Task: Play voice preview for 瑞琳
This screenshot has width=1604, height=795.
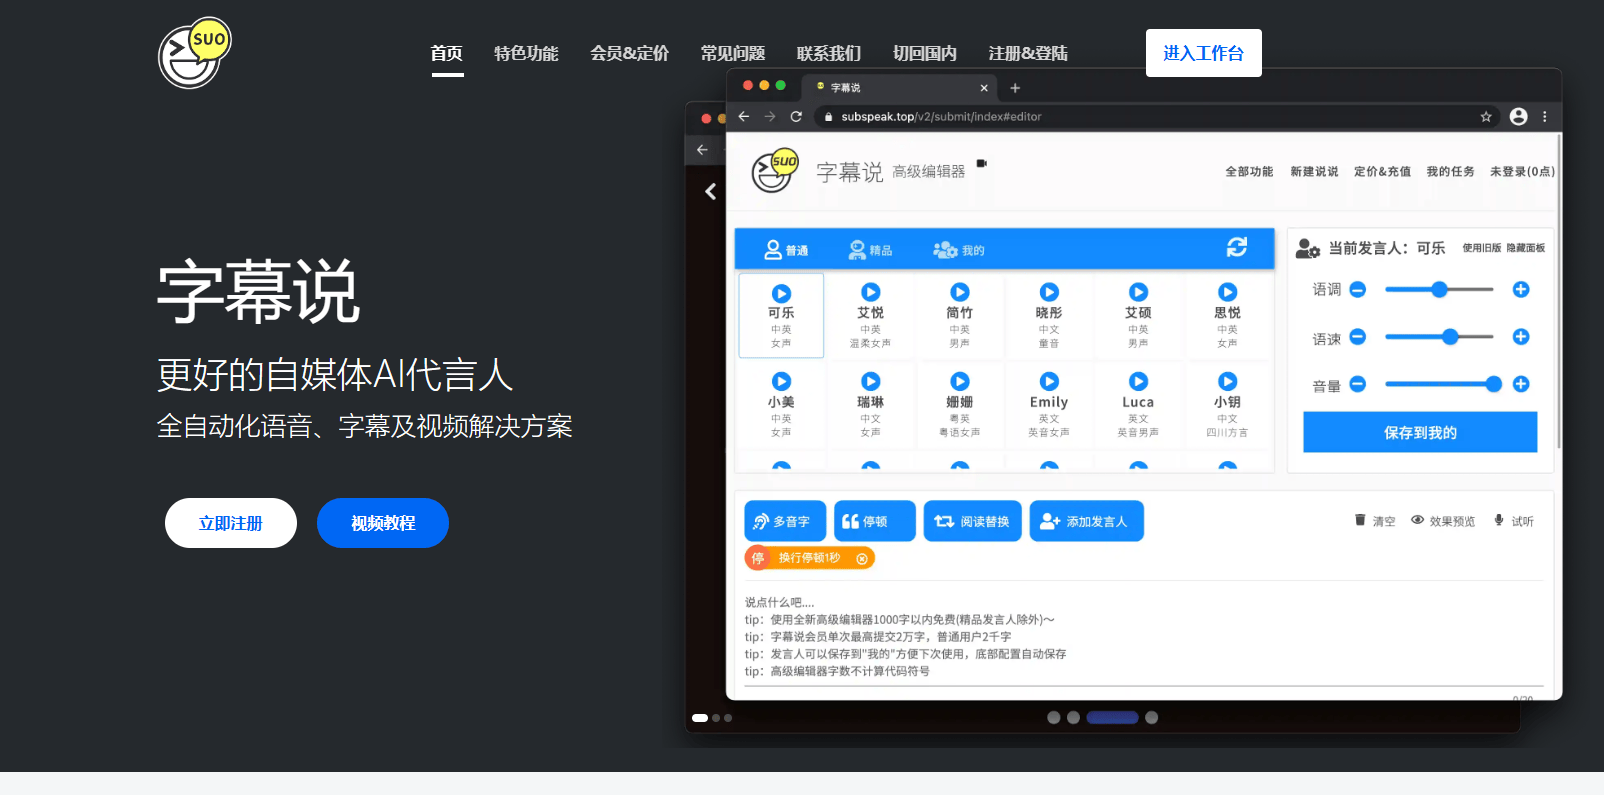Action: [871, 381]
